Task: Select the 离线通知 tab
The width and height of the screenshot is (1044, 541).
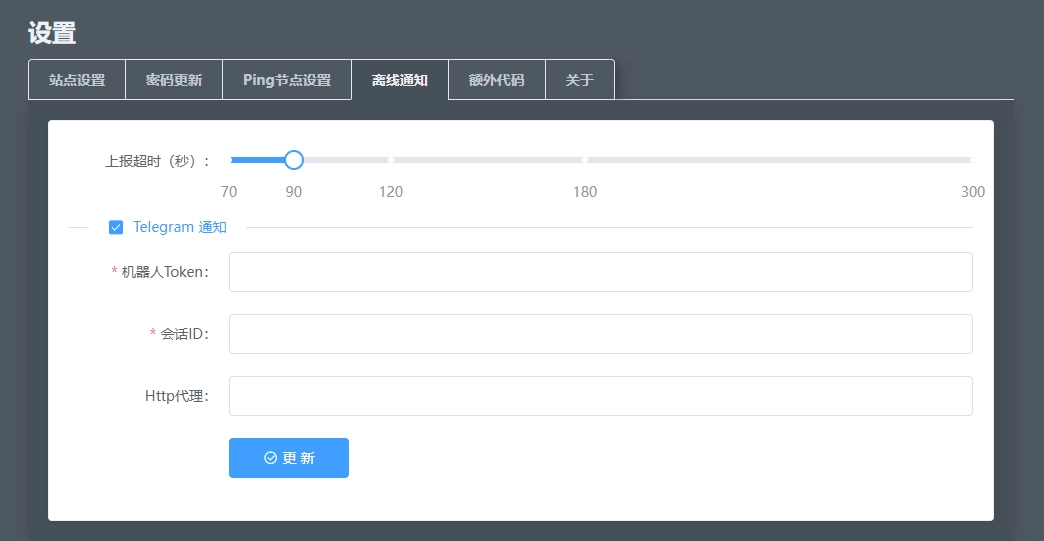Action: click(399, 80)
